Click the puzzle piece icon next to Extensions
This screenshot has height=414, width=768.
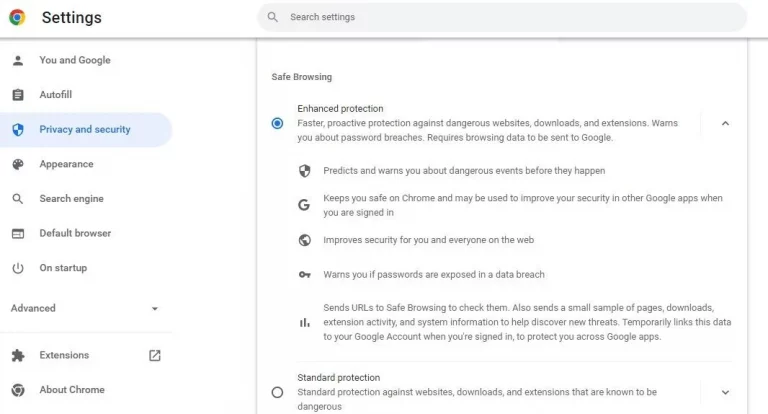coord(18,355)
